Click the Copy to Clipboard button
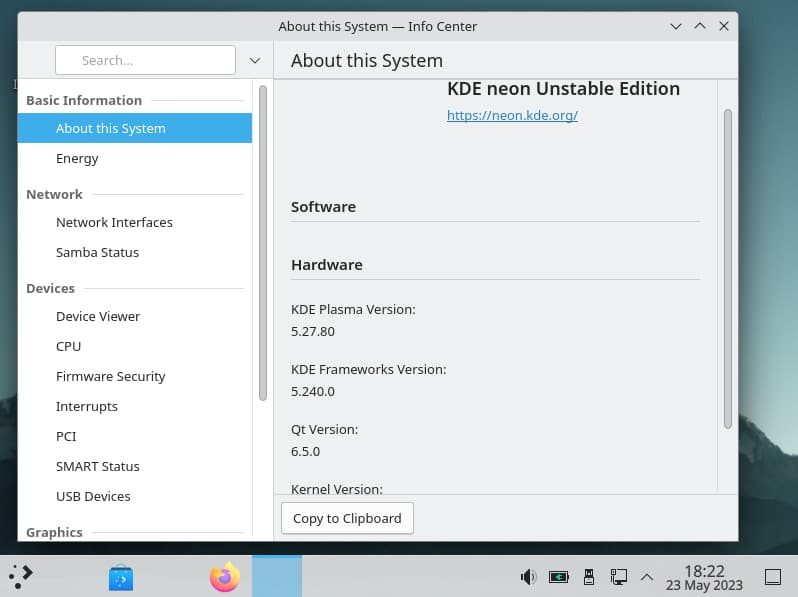The height and width of the screenshot is (597, 798). pyautogui.click(x=347, y=518)
